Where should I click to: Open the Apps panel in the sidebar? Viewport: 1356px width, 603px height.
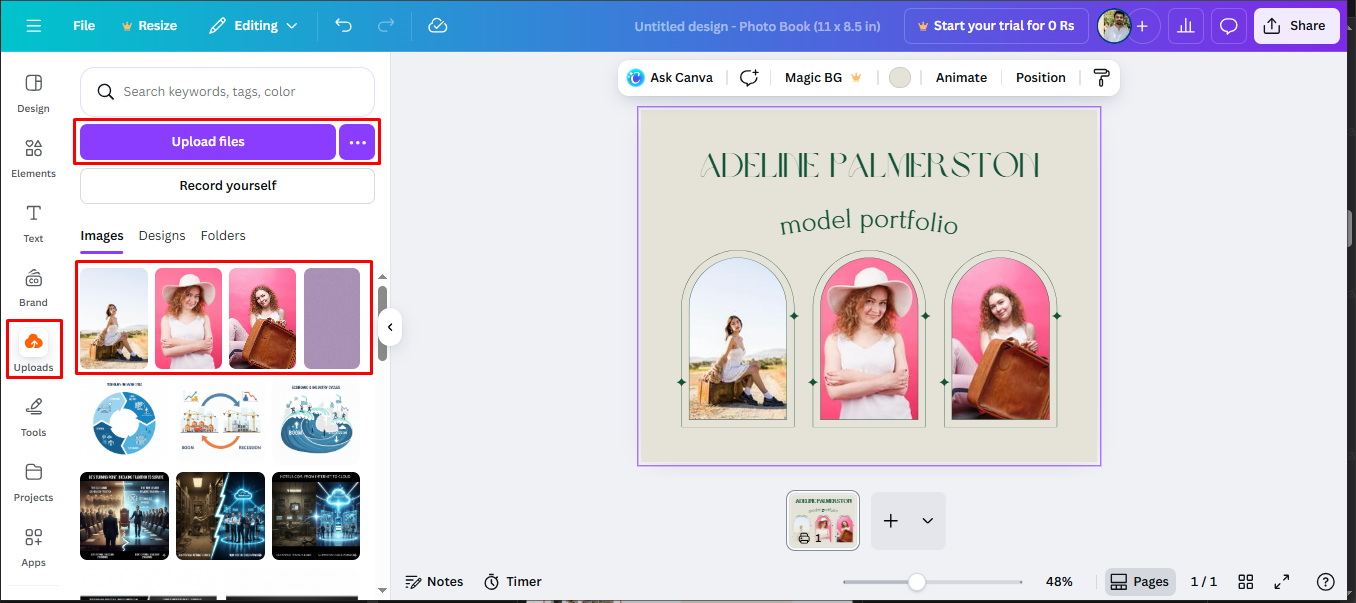[x=33, y=547]
